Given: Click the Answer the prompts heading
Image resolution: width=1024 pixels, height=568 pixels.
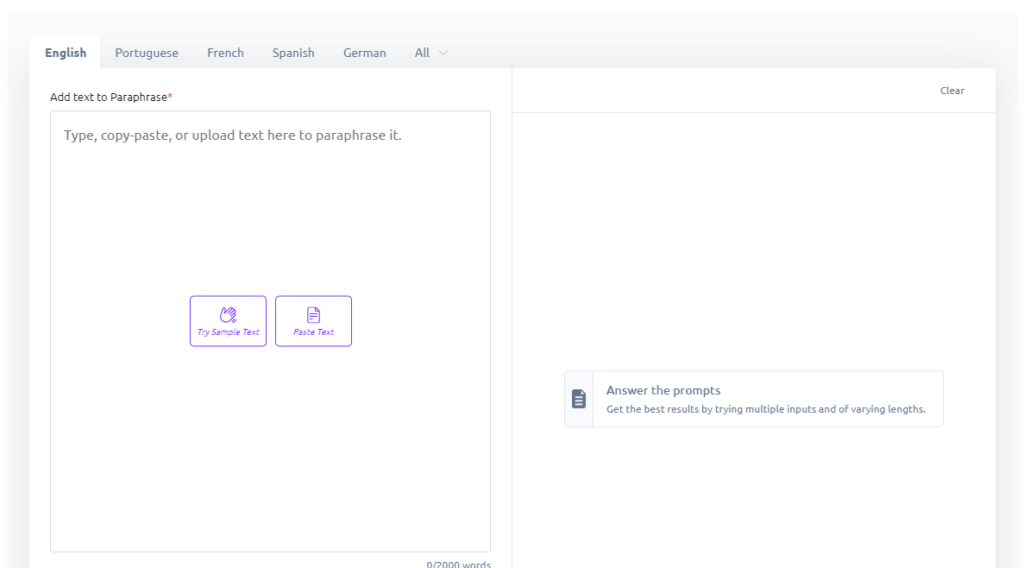Looking at the screenshot, I should click(663, 390).
